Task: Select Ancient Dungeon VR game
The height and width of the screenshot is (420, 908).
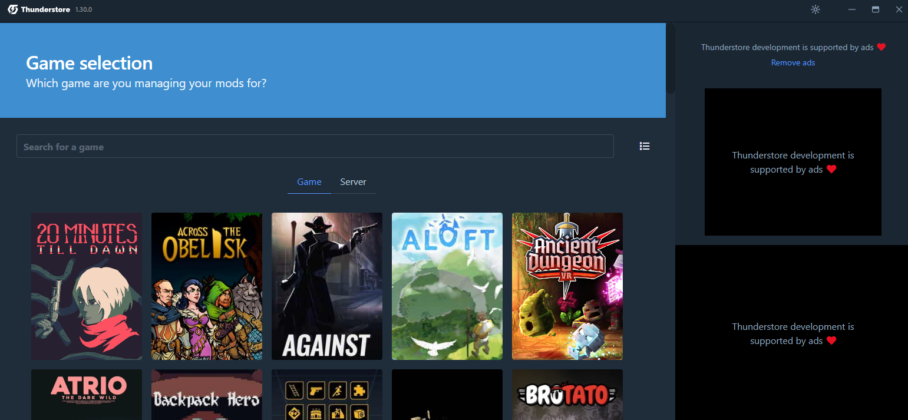Action: (567, 285)
